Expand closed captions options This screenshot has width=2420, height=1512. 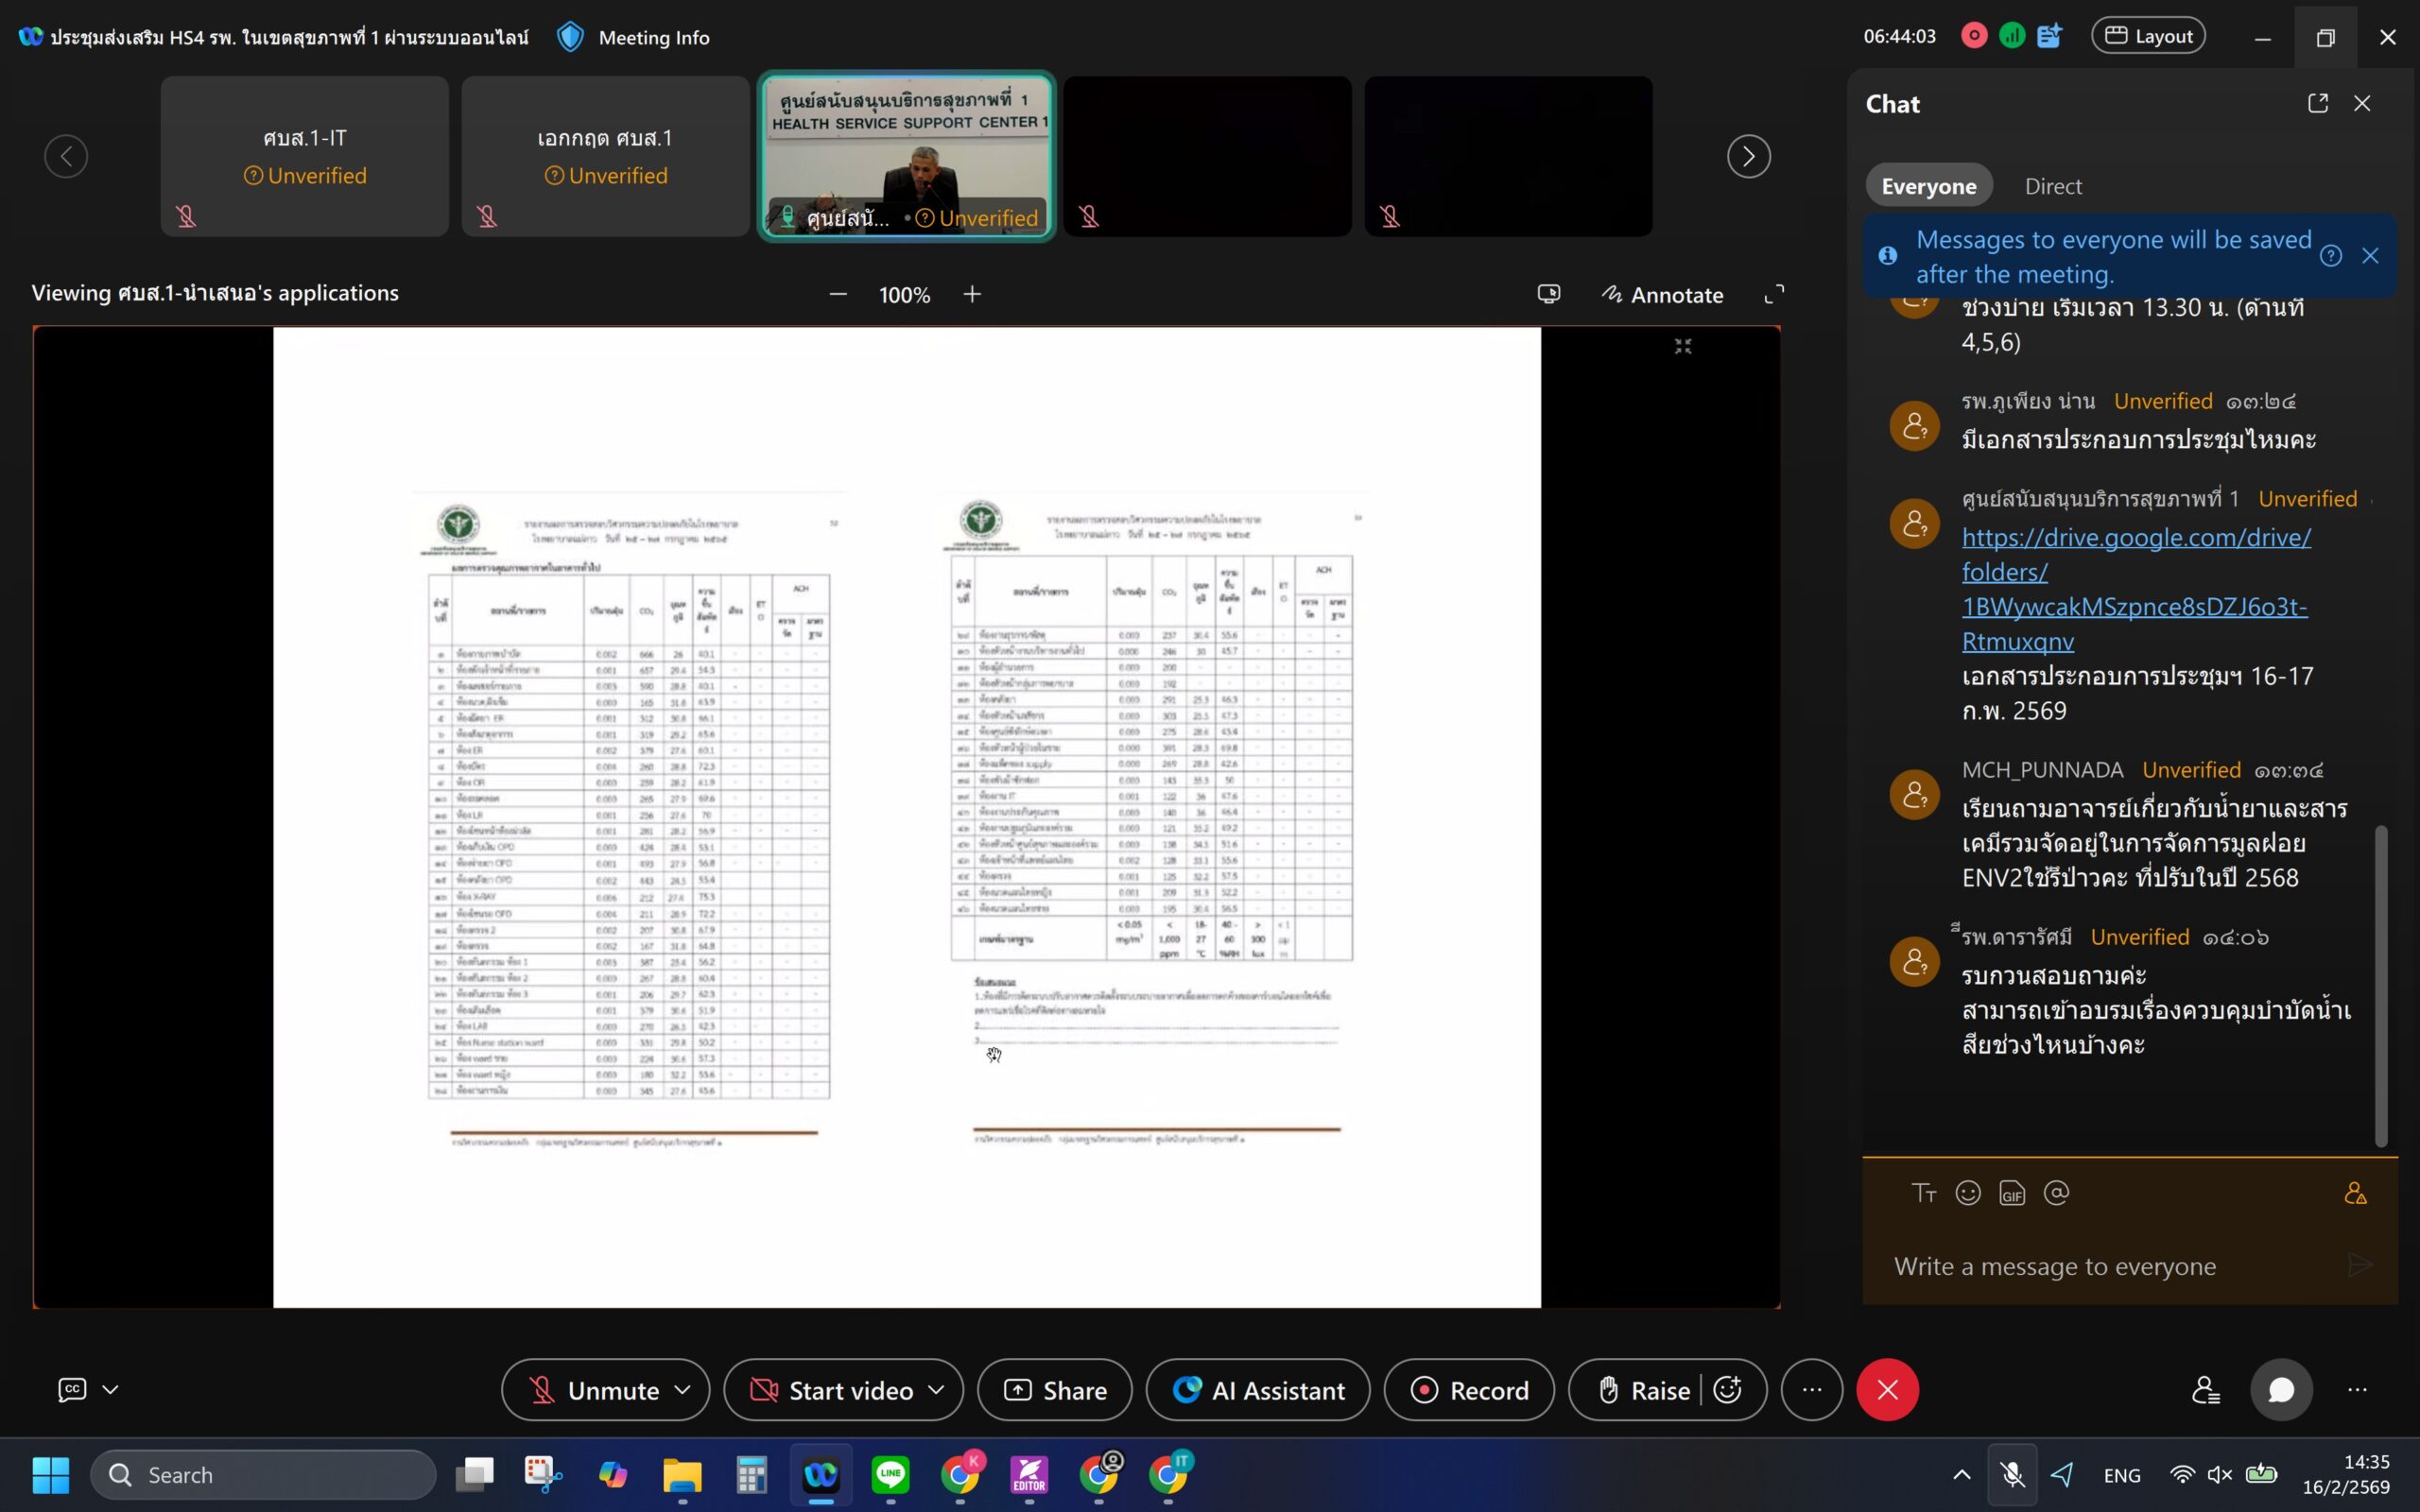tap(110, 1389)
